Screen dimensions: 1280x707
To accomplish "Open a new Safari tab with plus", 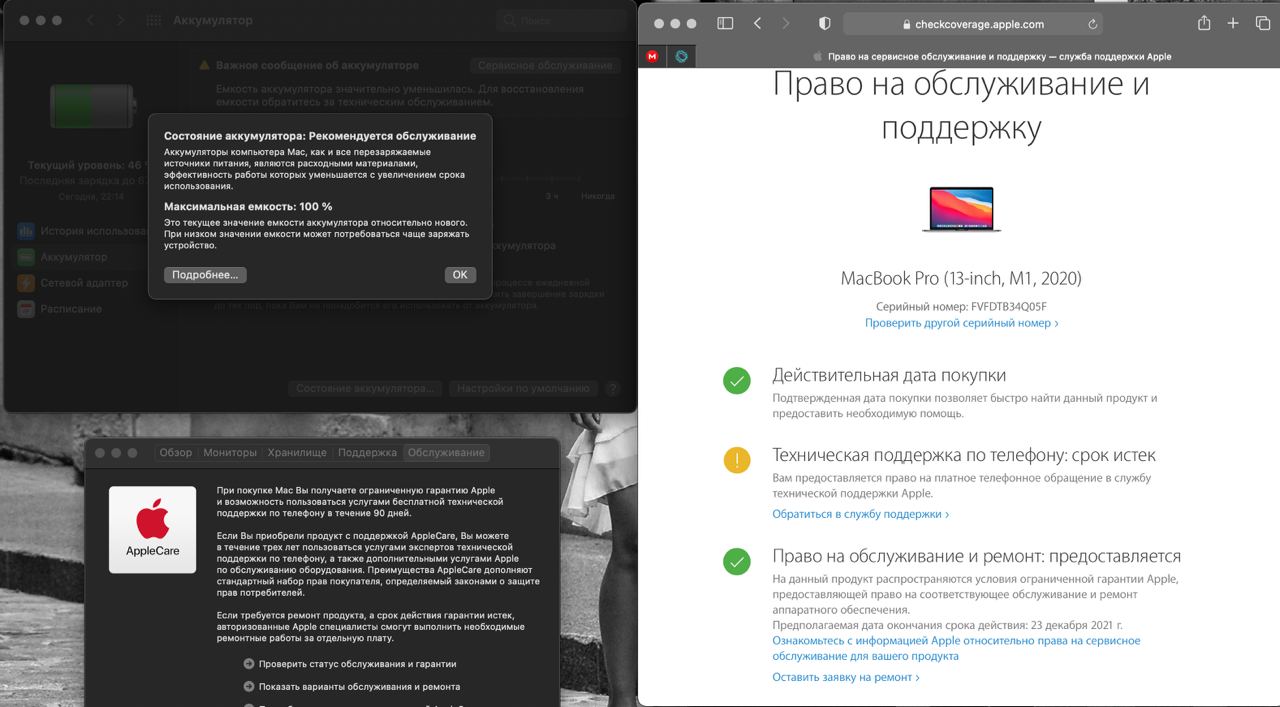I will pos(1233,23).
